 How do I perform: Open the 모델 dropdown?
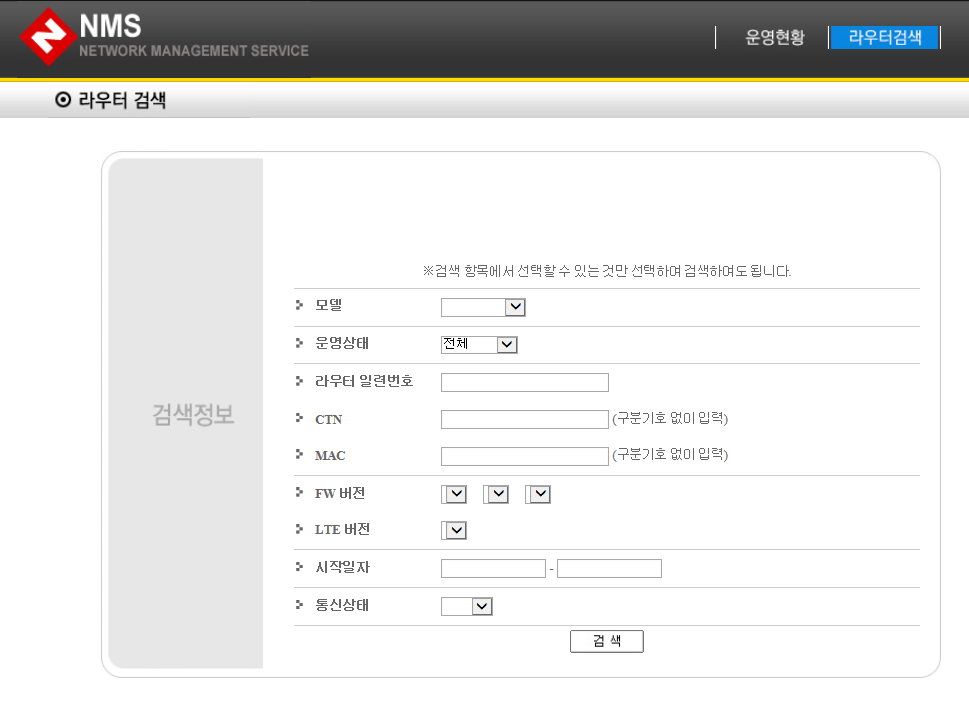(483, 307)
